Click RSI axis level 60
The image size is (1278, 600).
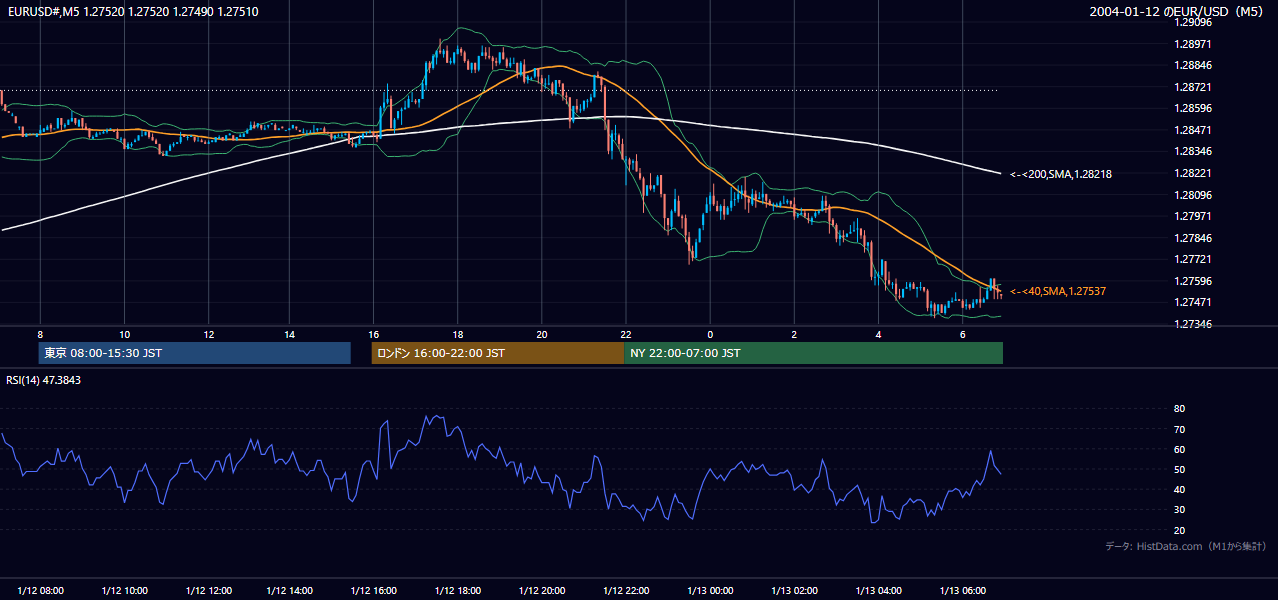(1179, 449)
